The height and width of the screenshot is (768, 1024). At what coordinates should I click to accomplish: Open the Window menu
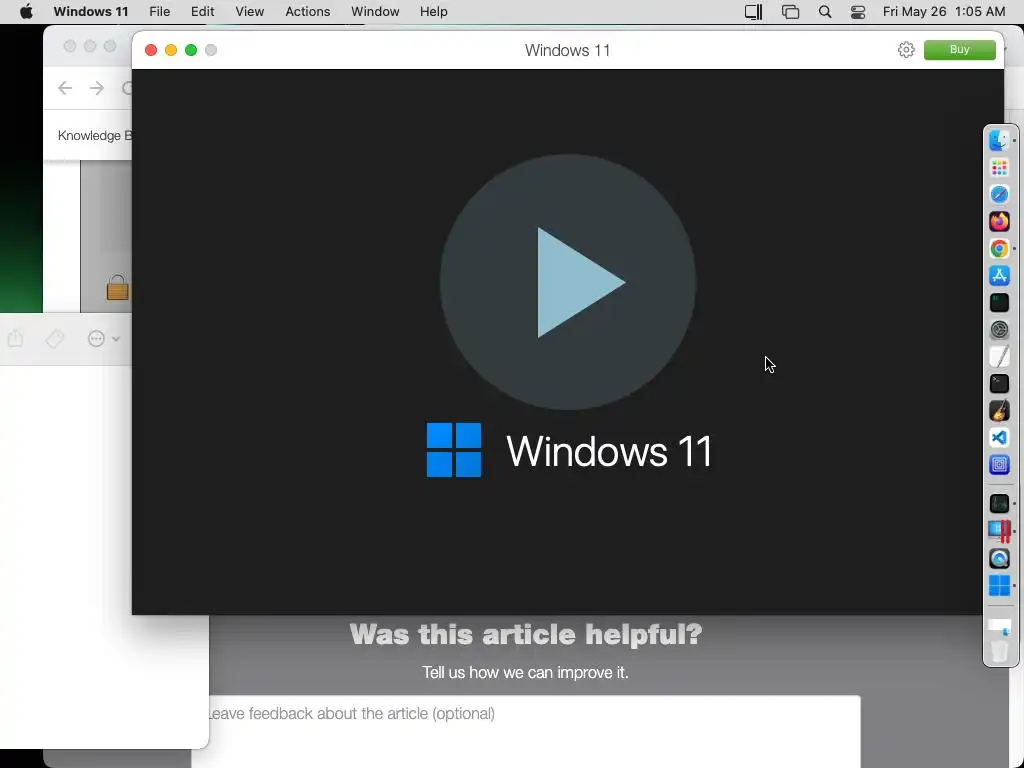click(375, 12)
